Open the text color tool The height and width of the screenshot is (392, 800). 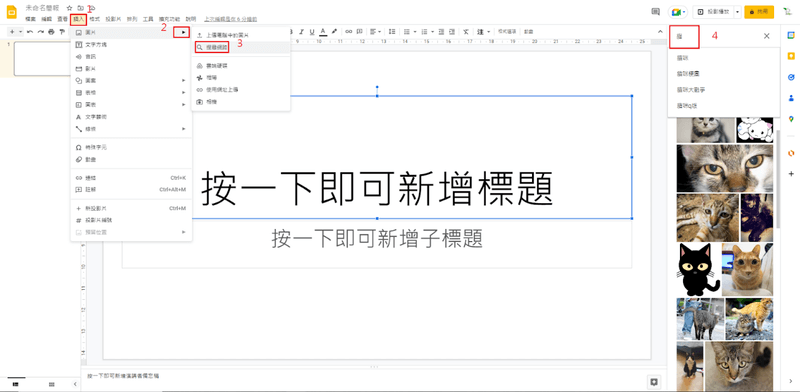(323, 32)
